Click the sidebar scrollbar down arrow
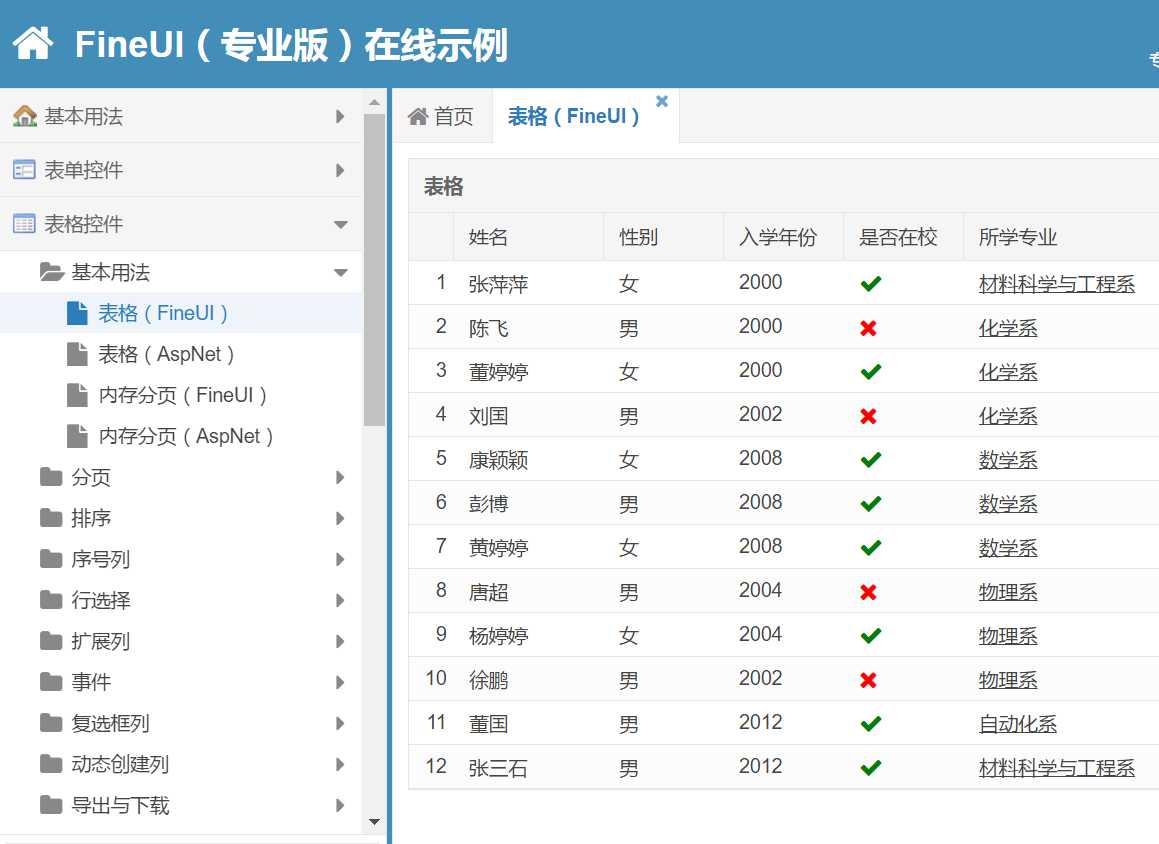The height and width of the screenshot is (844, 1159). click(374, 822)
